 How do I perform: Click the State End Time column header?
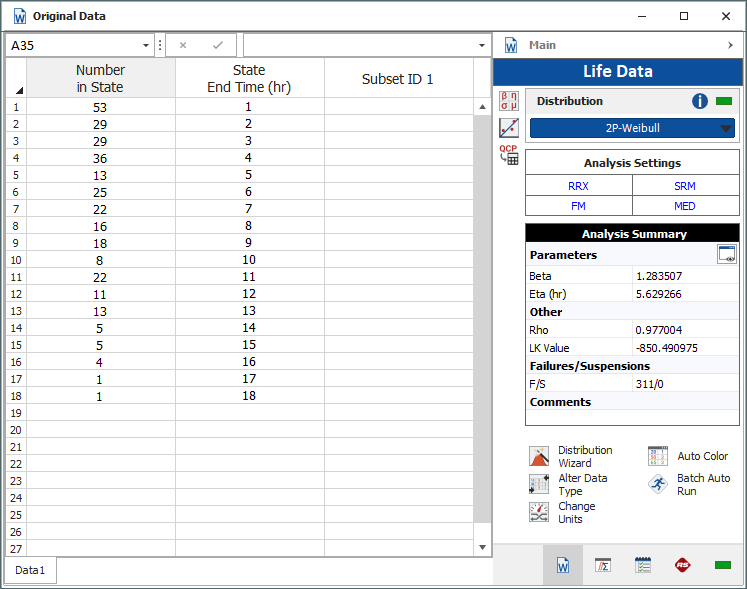coord(249,78)
